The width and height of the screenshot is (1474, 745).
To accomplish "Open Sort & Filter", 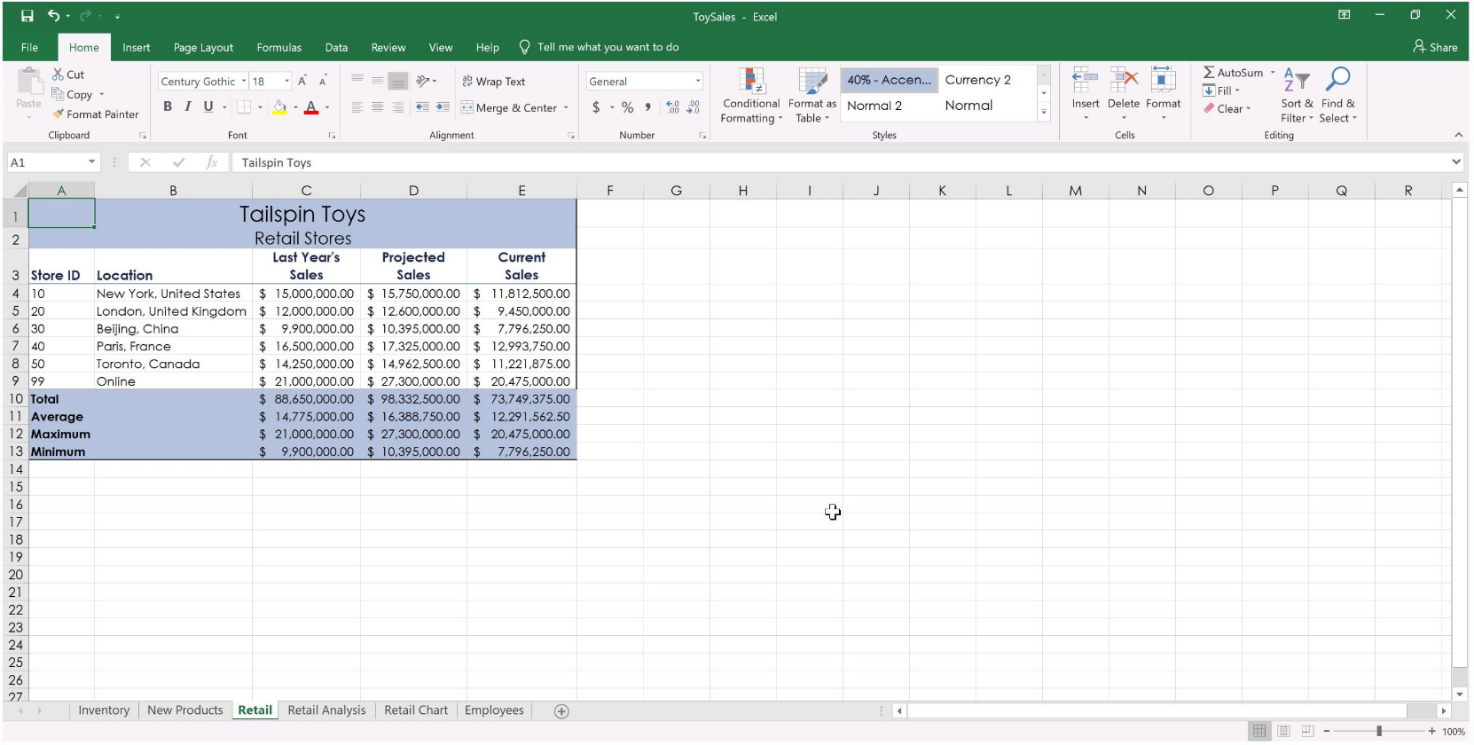I will pyautogui.click(x=1296, y=96).
